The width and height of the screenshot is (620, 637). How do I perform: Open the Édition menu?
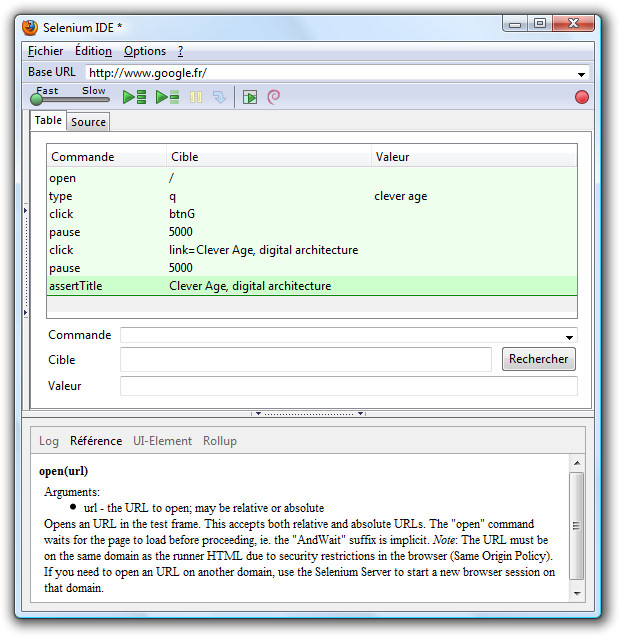[93, 51]
